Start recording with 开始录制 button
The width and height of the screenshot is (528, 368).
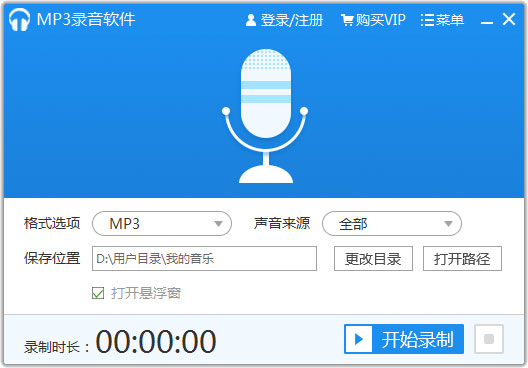click(404, 339)
